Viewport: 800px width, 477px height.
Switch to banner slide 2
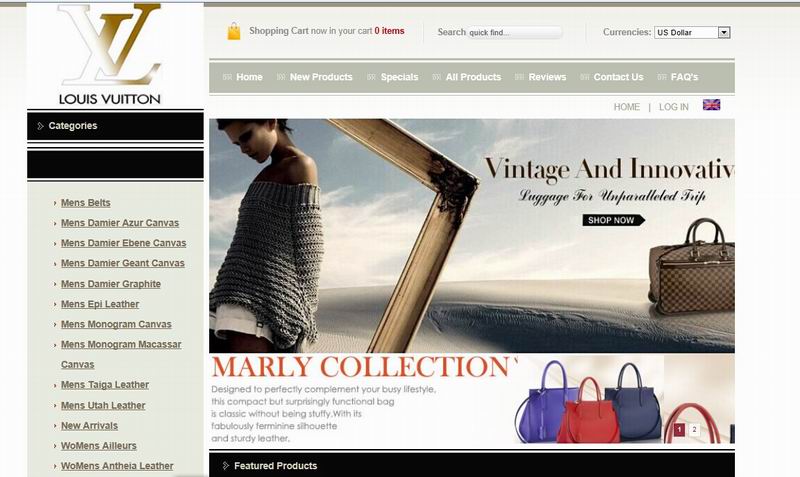coord(694,430)
